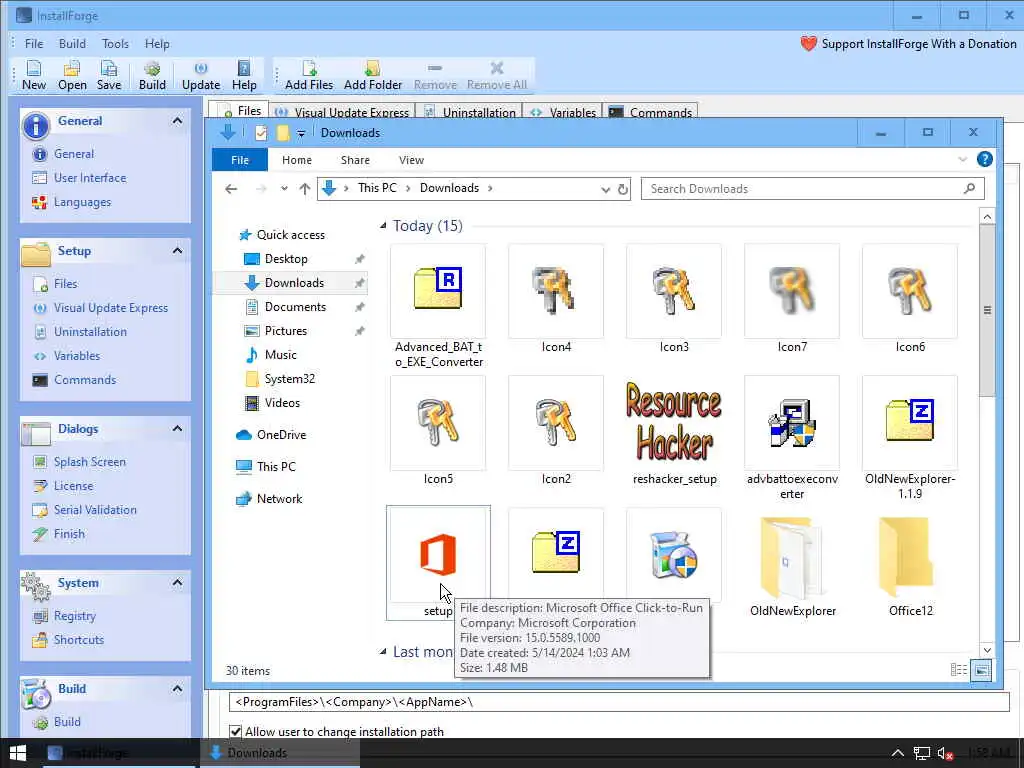Select Splash Screen dialog option

[x=89, y=462]
